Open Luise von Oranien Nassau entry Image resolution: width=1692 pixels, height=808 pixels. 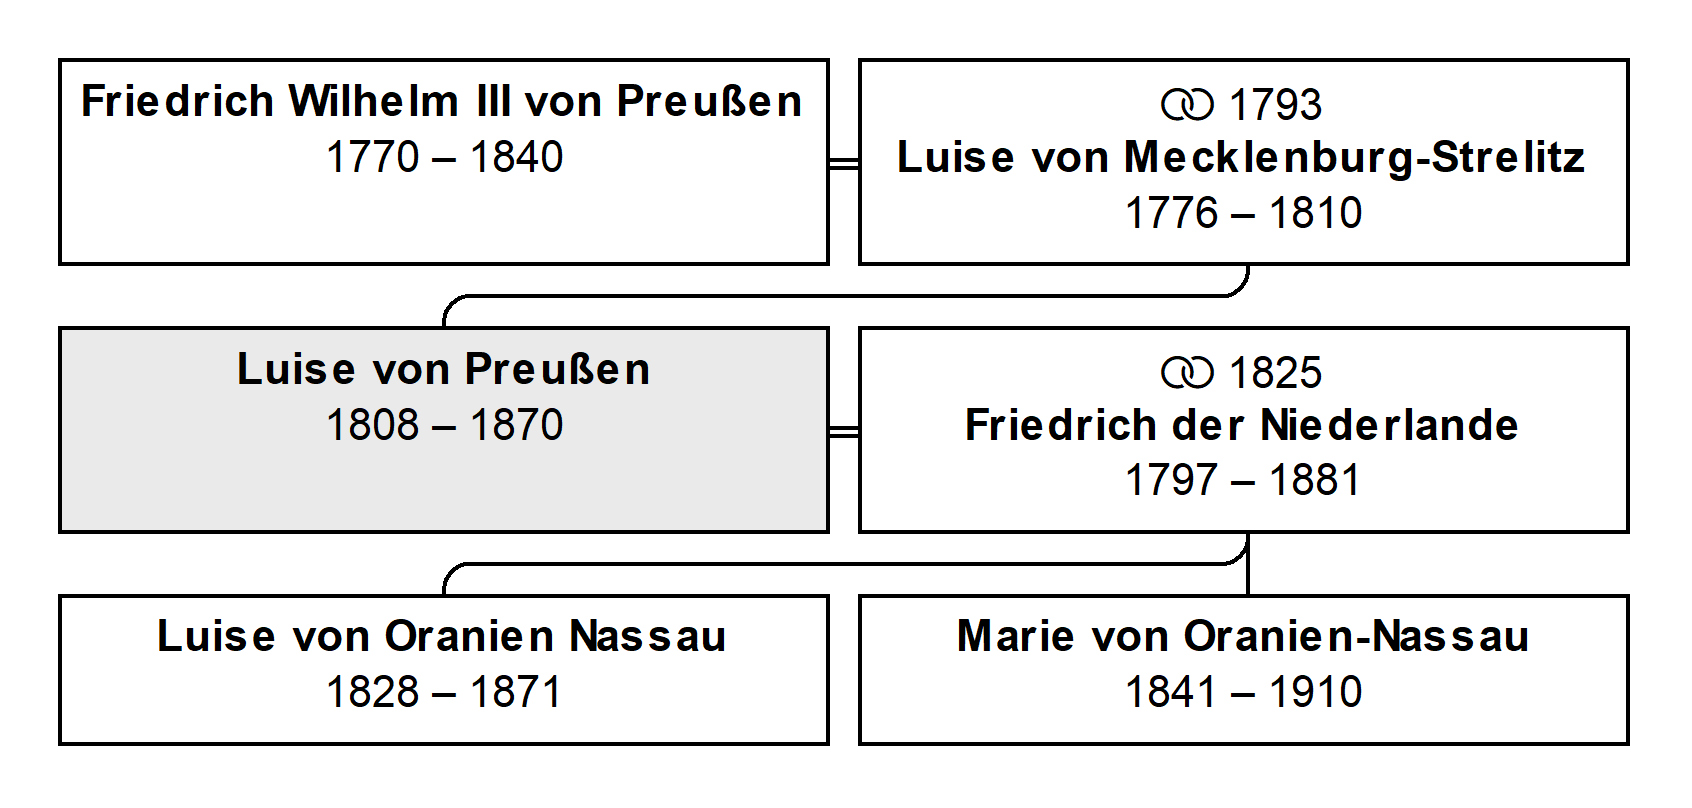coord(444,670)
